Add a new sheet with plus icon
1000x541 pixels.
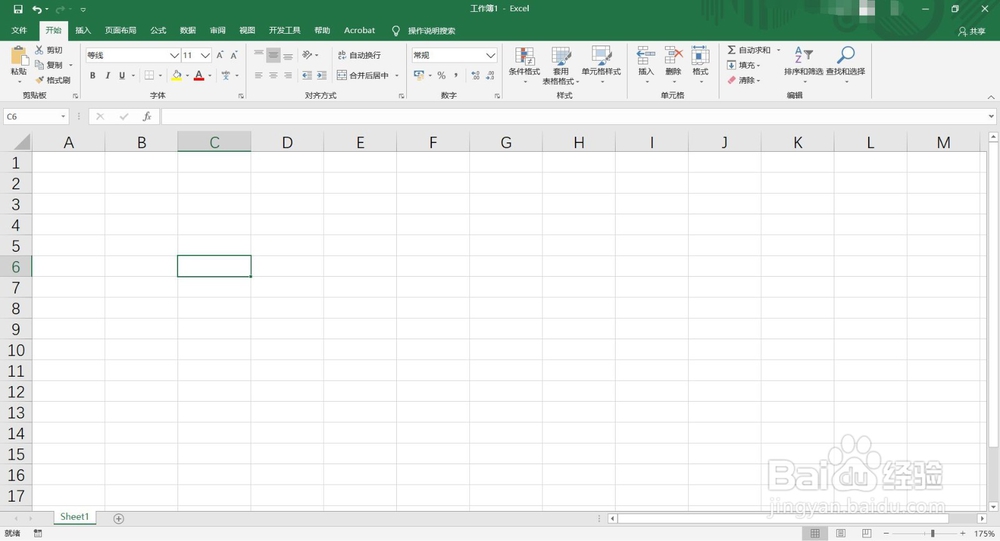point(119,519)
